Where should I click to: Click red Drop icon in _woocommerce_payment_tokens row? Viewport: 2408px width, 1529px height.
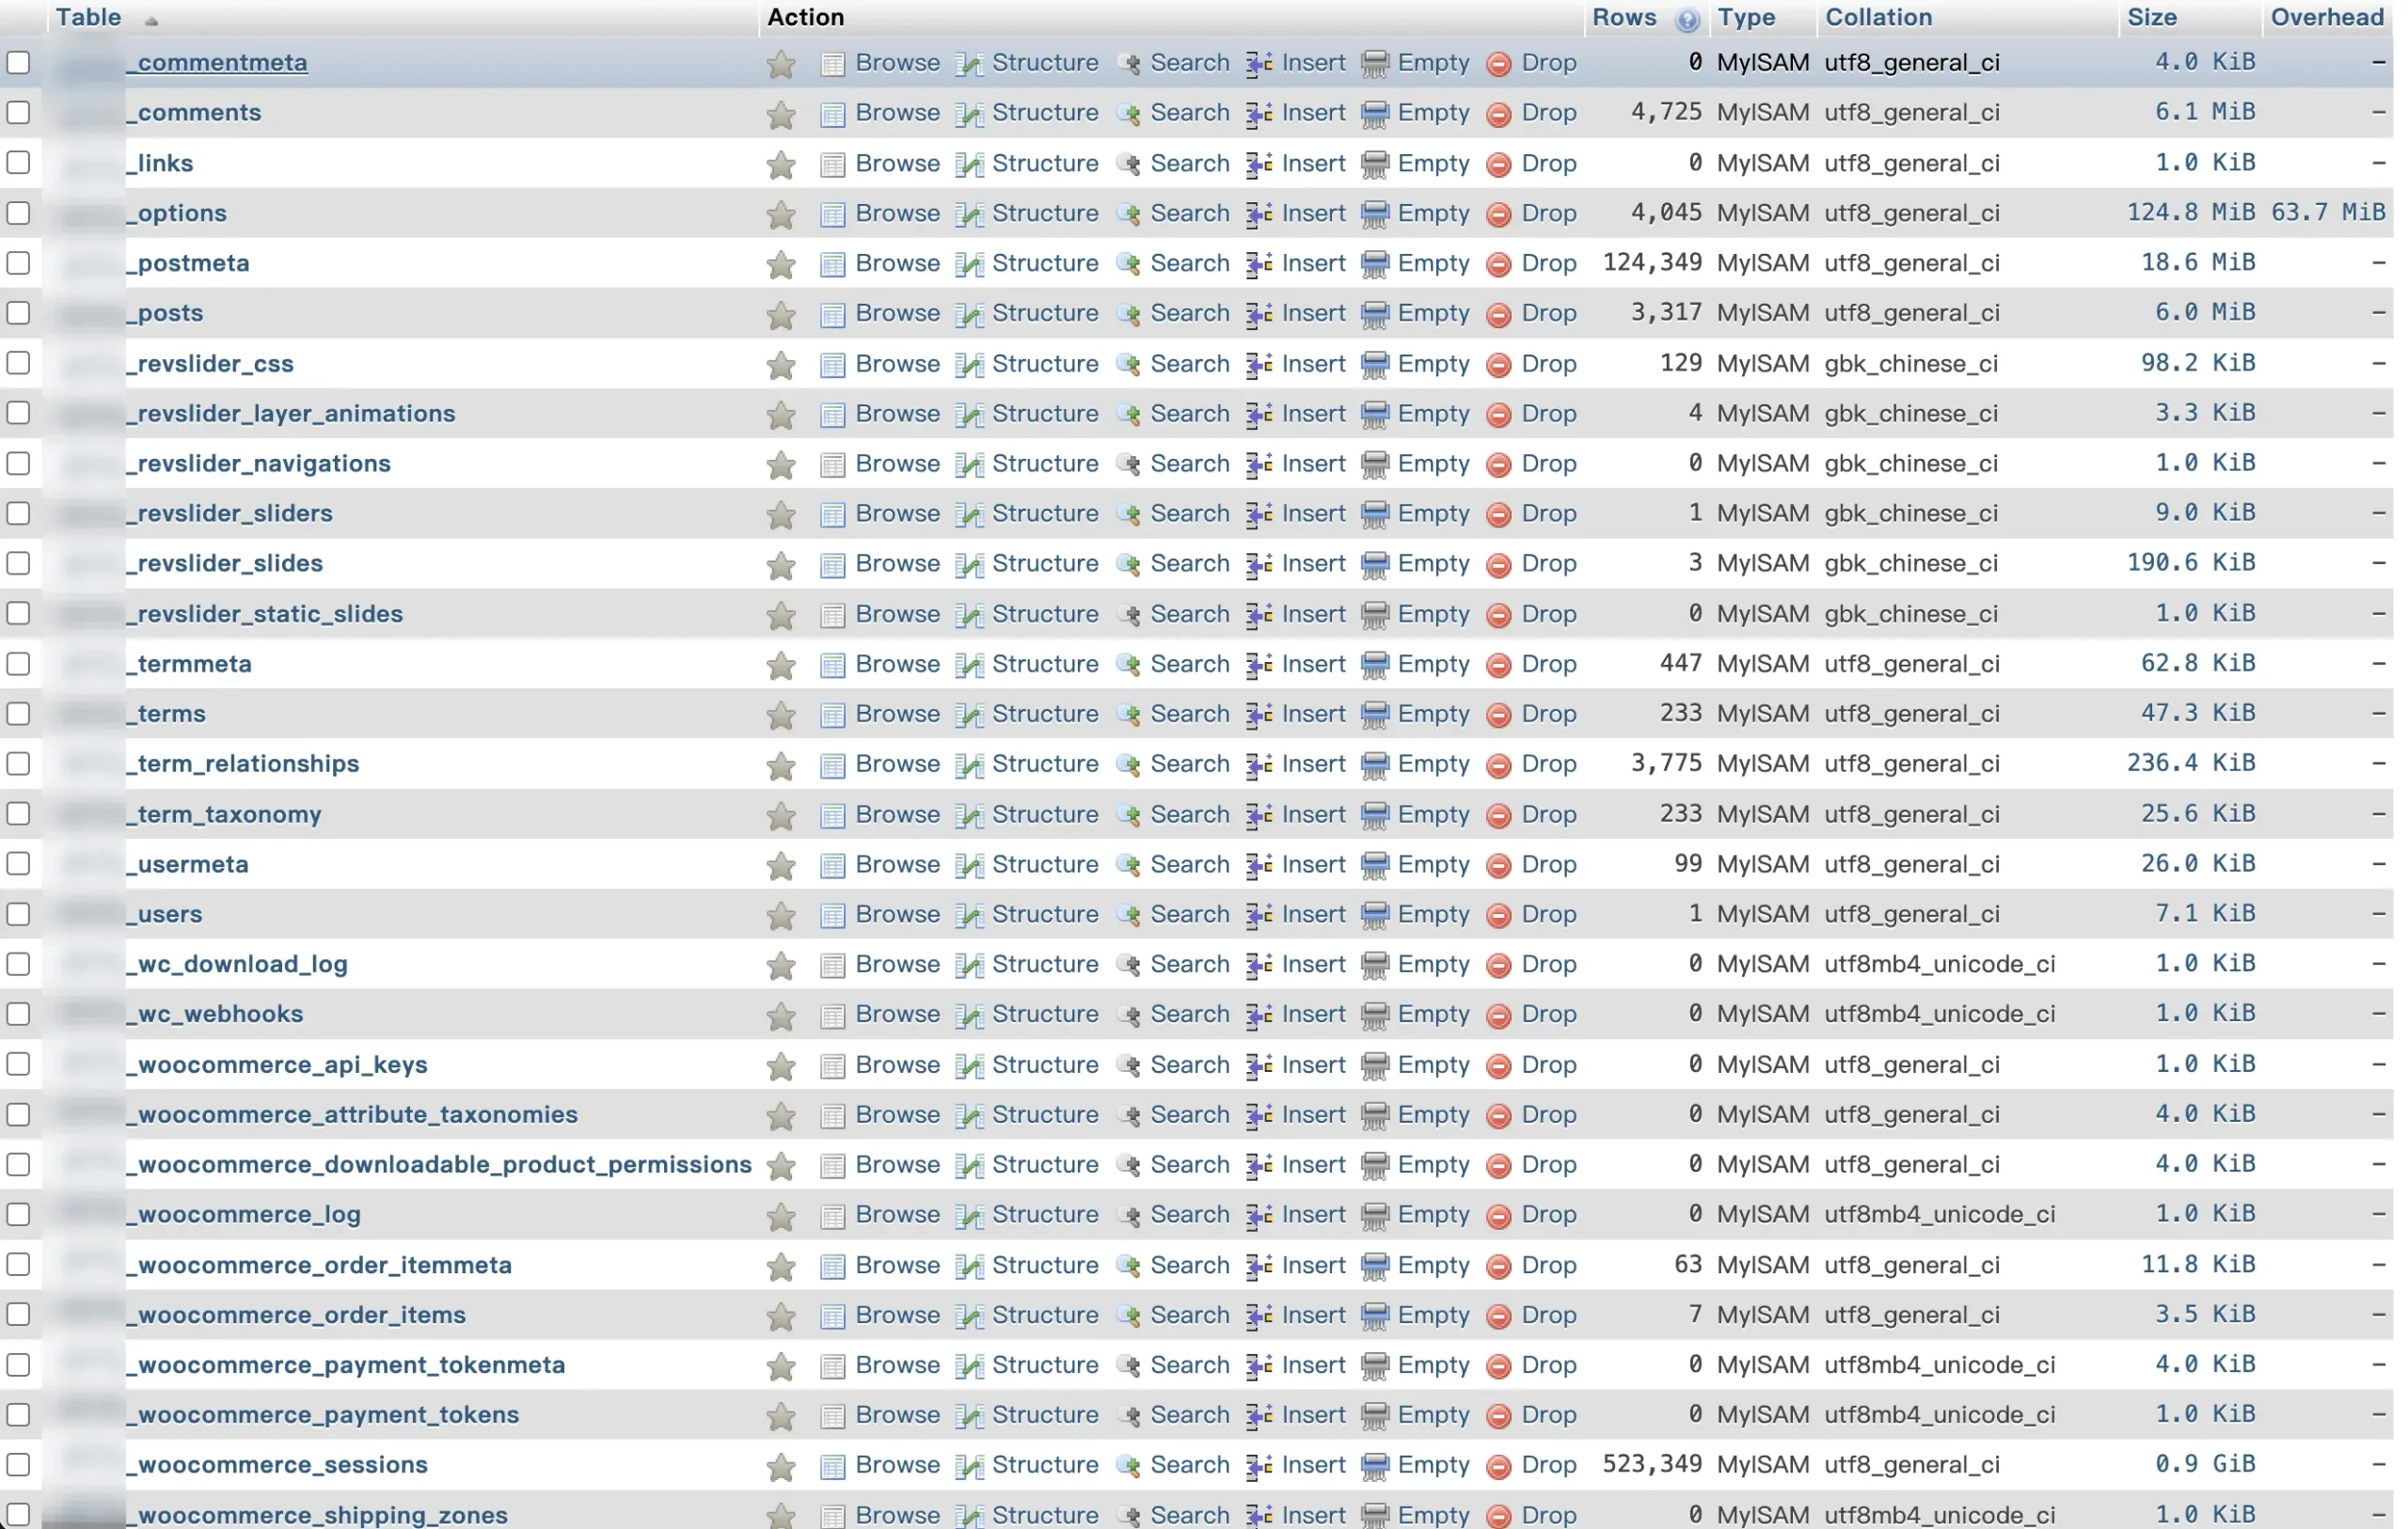tap(1498, 1416)
